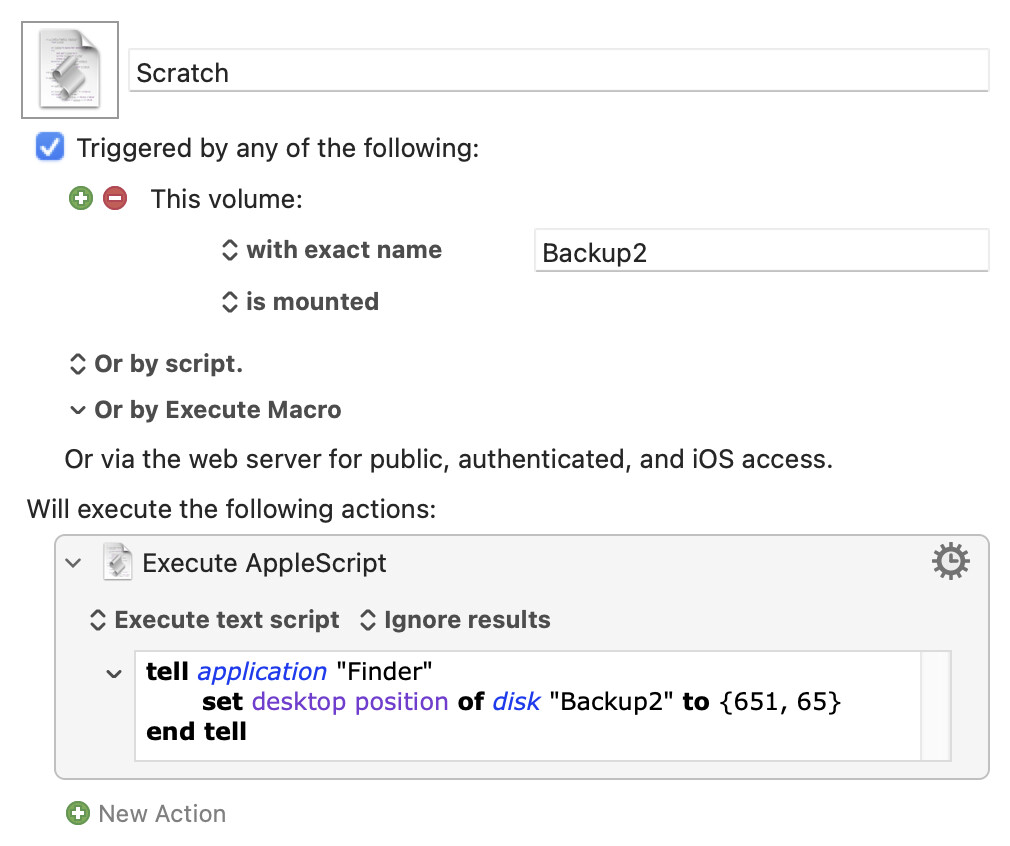Toggle the Triggered by any checkbox
The width and height of the screenshot is (1010, 846).
pyautogui.click(x=49, y=148)
